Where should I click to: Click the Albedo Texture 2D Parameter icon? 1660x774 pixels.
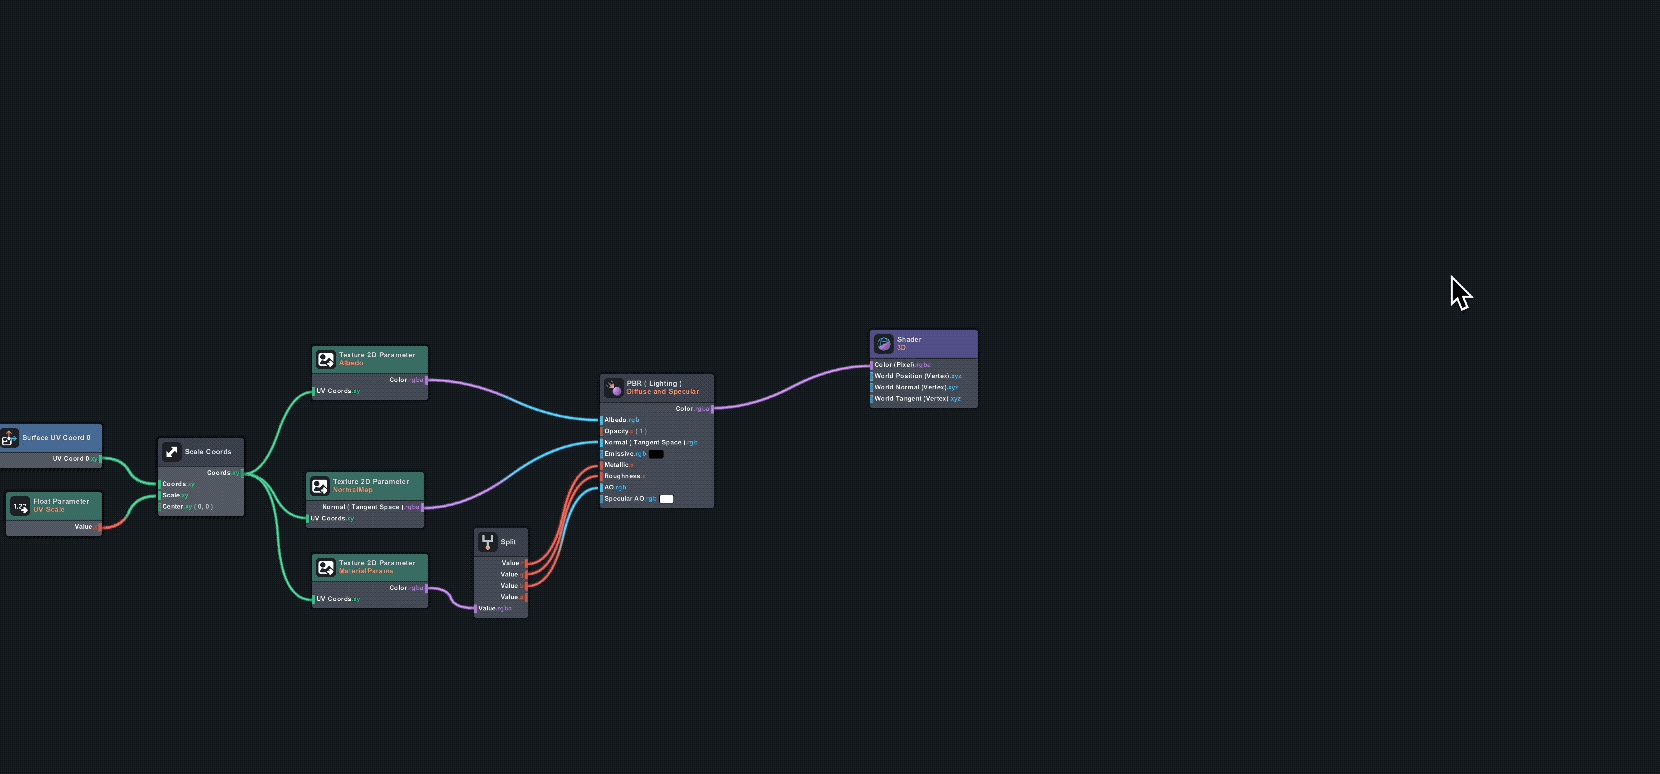(x=325, y=359)
